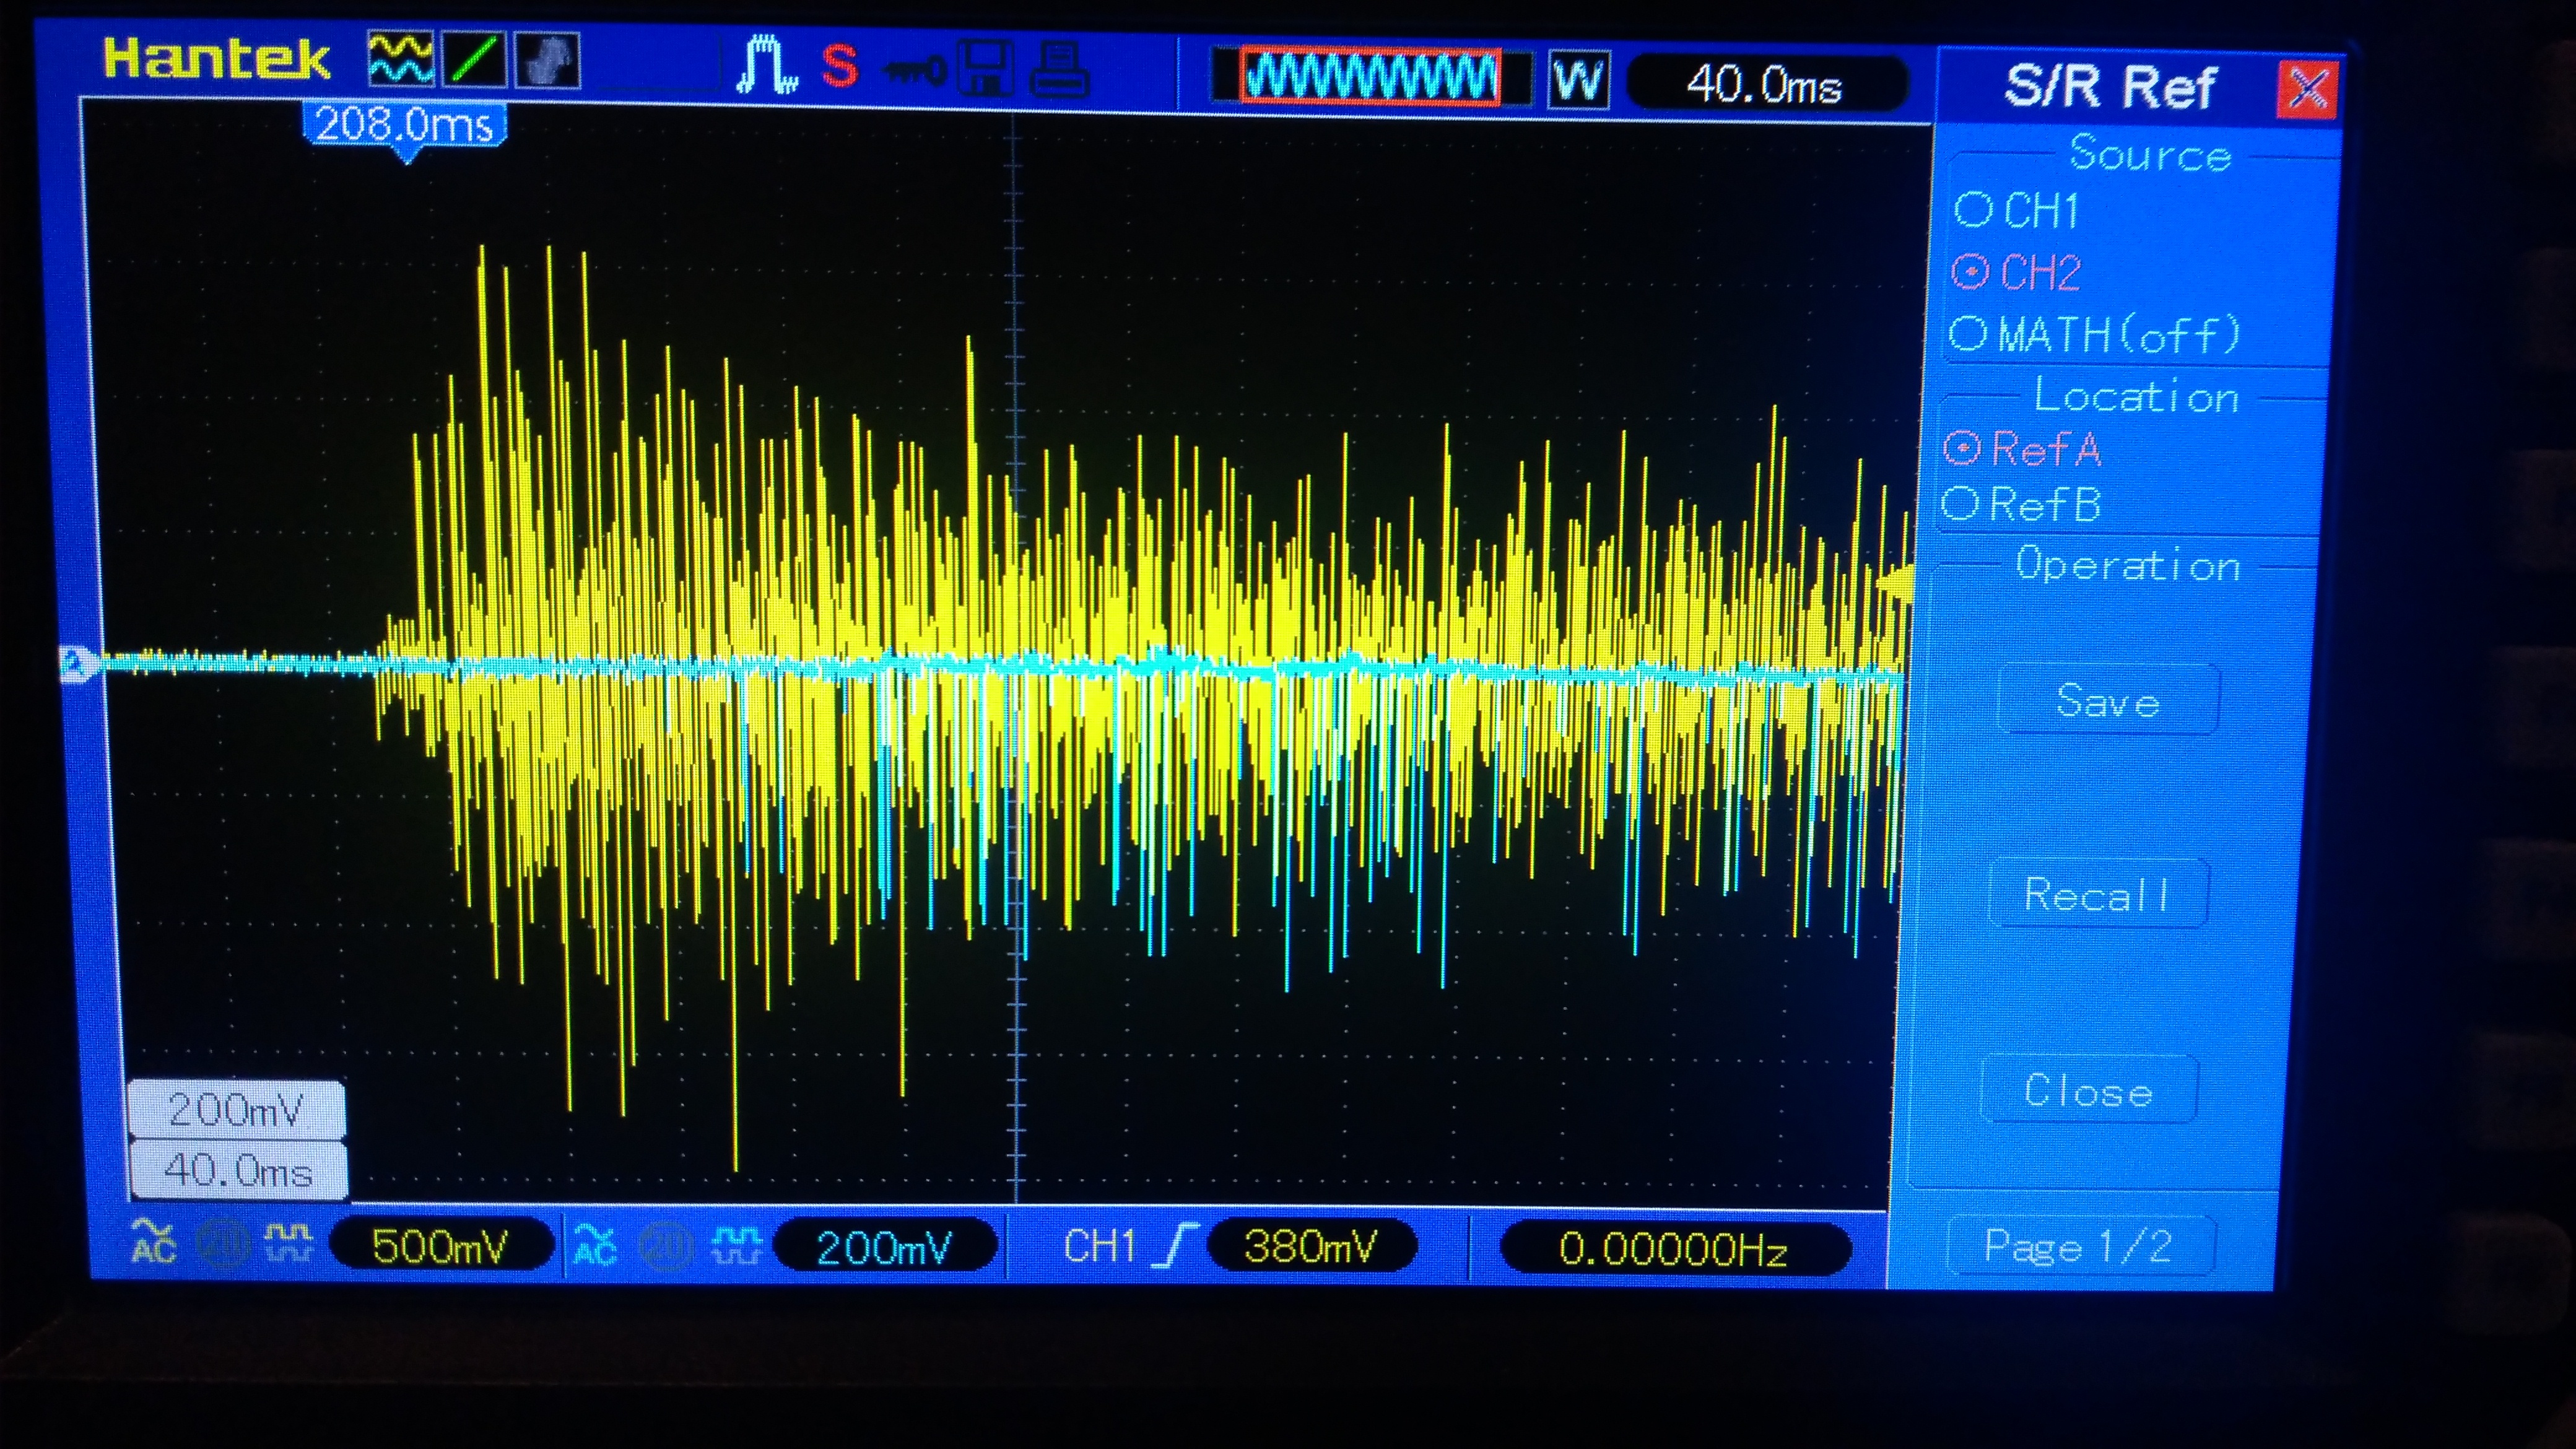The width and height of the screenshot is (2576, 1449).
Task: Click the green diagonal line icon
Action: pos(474,60)
